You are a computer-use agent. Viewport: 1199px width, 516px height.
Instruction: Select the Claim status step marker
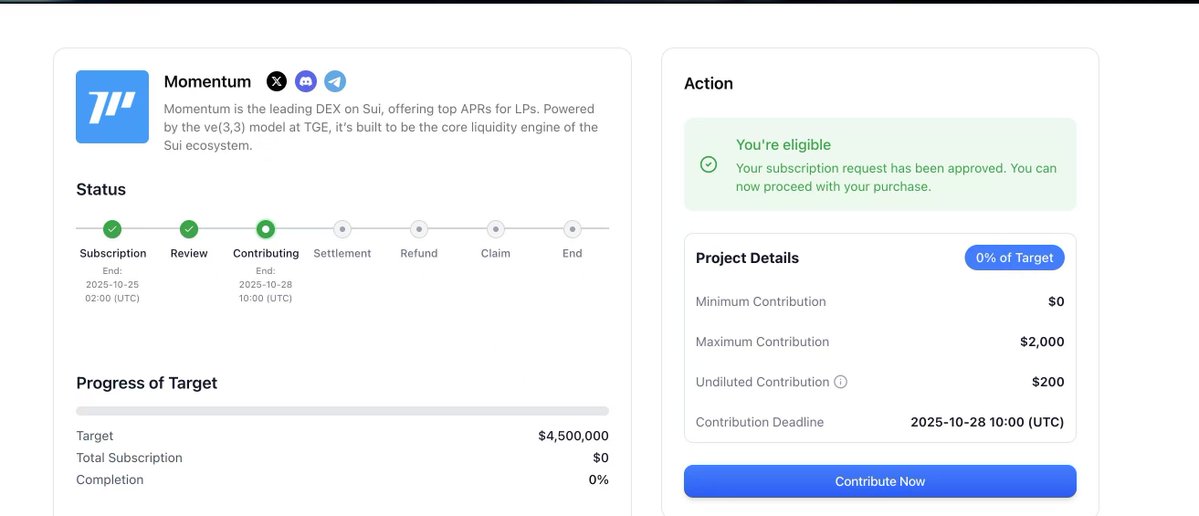(x=495, y=229)
